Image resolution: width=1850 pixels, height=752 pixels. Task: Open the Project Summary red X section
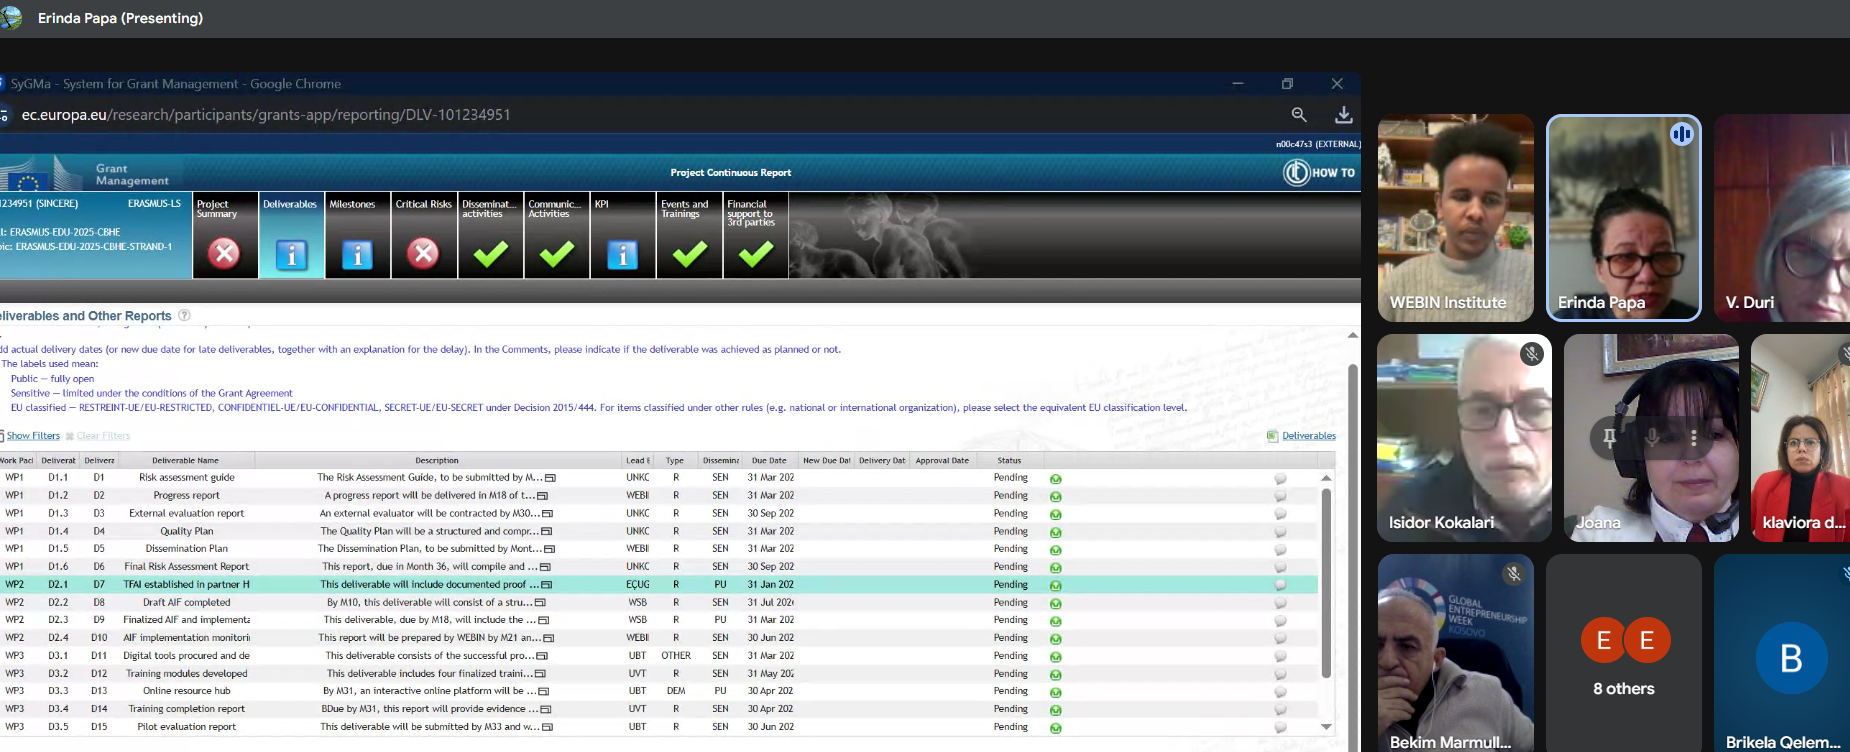[224, 254]
